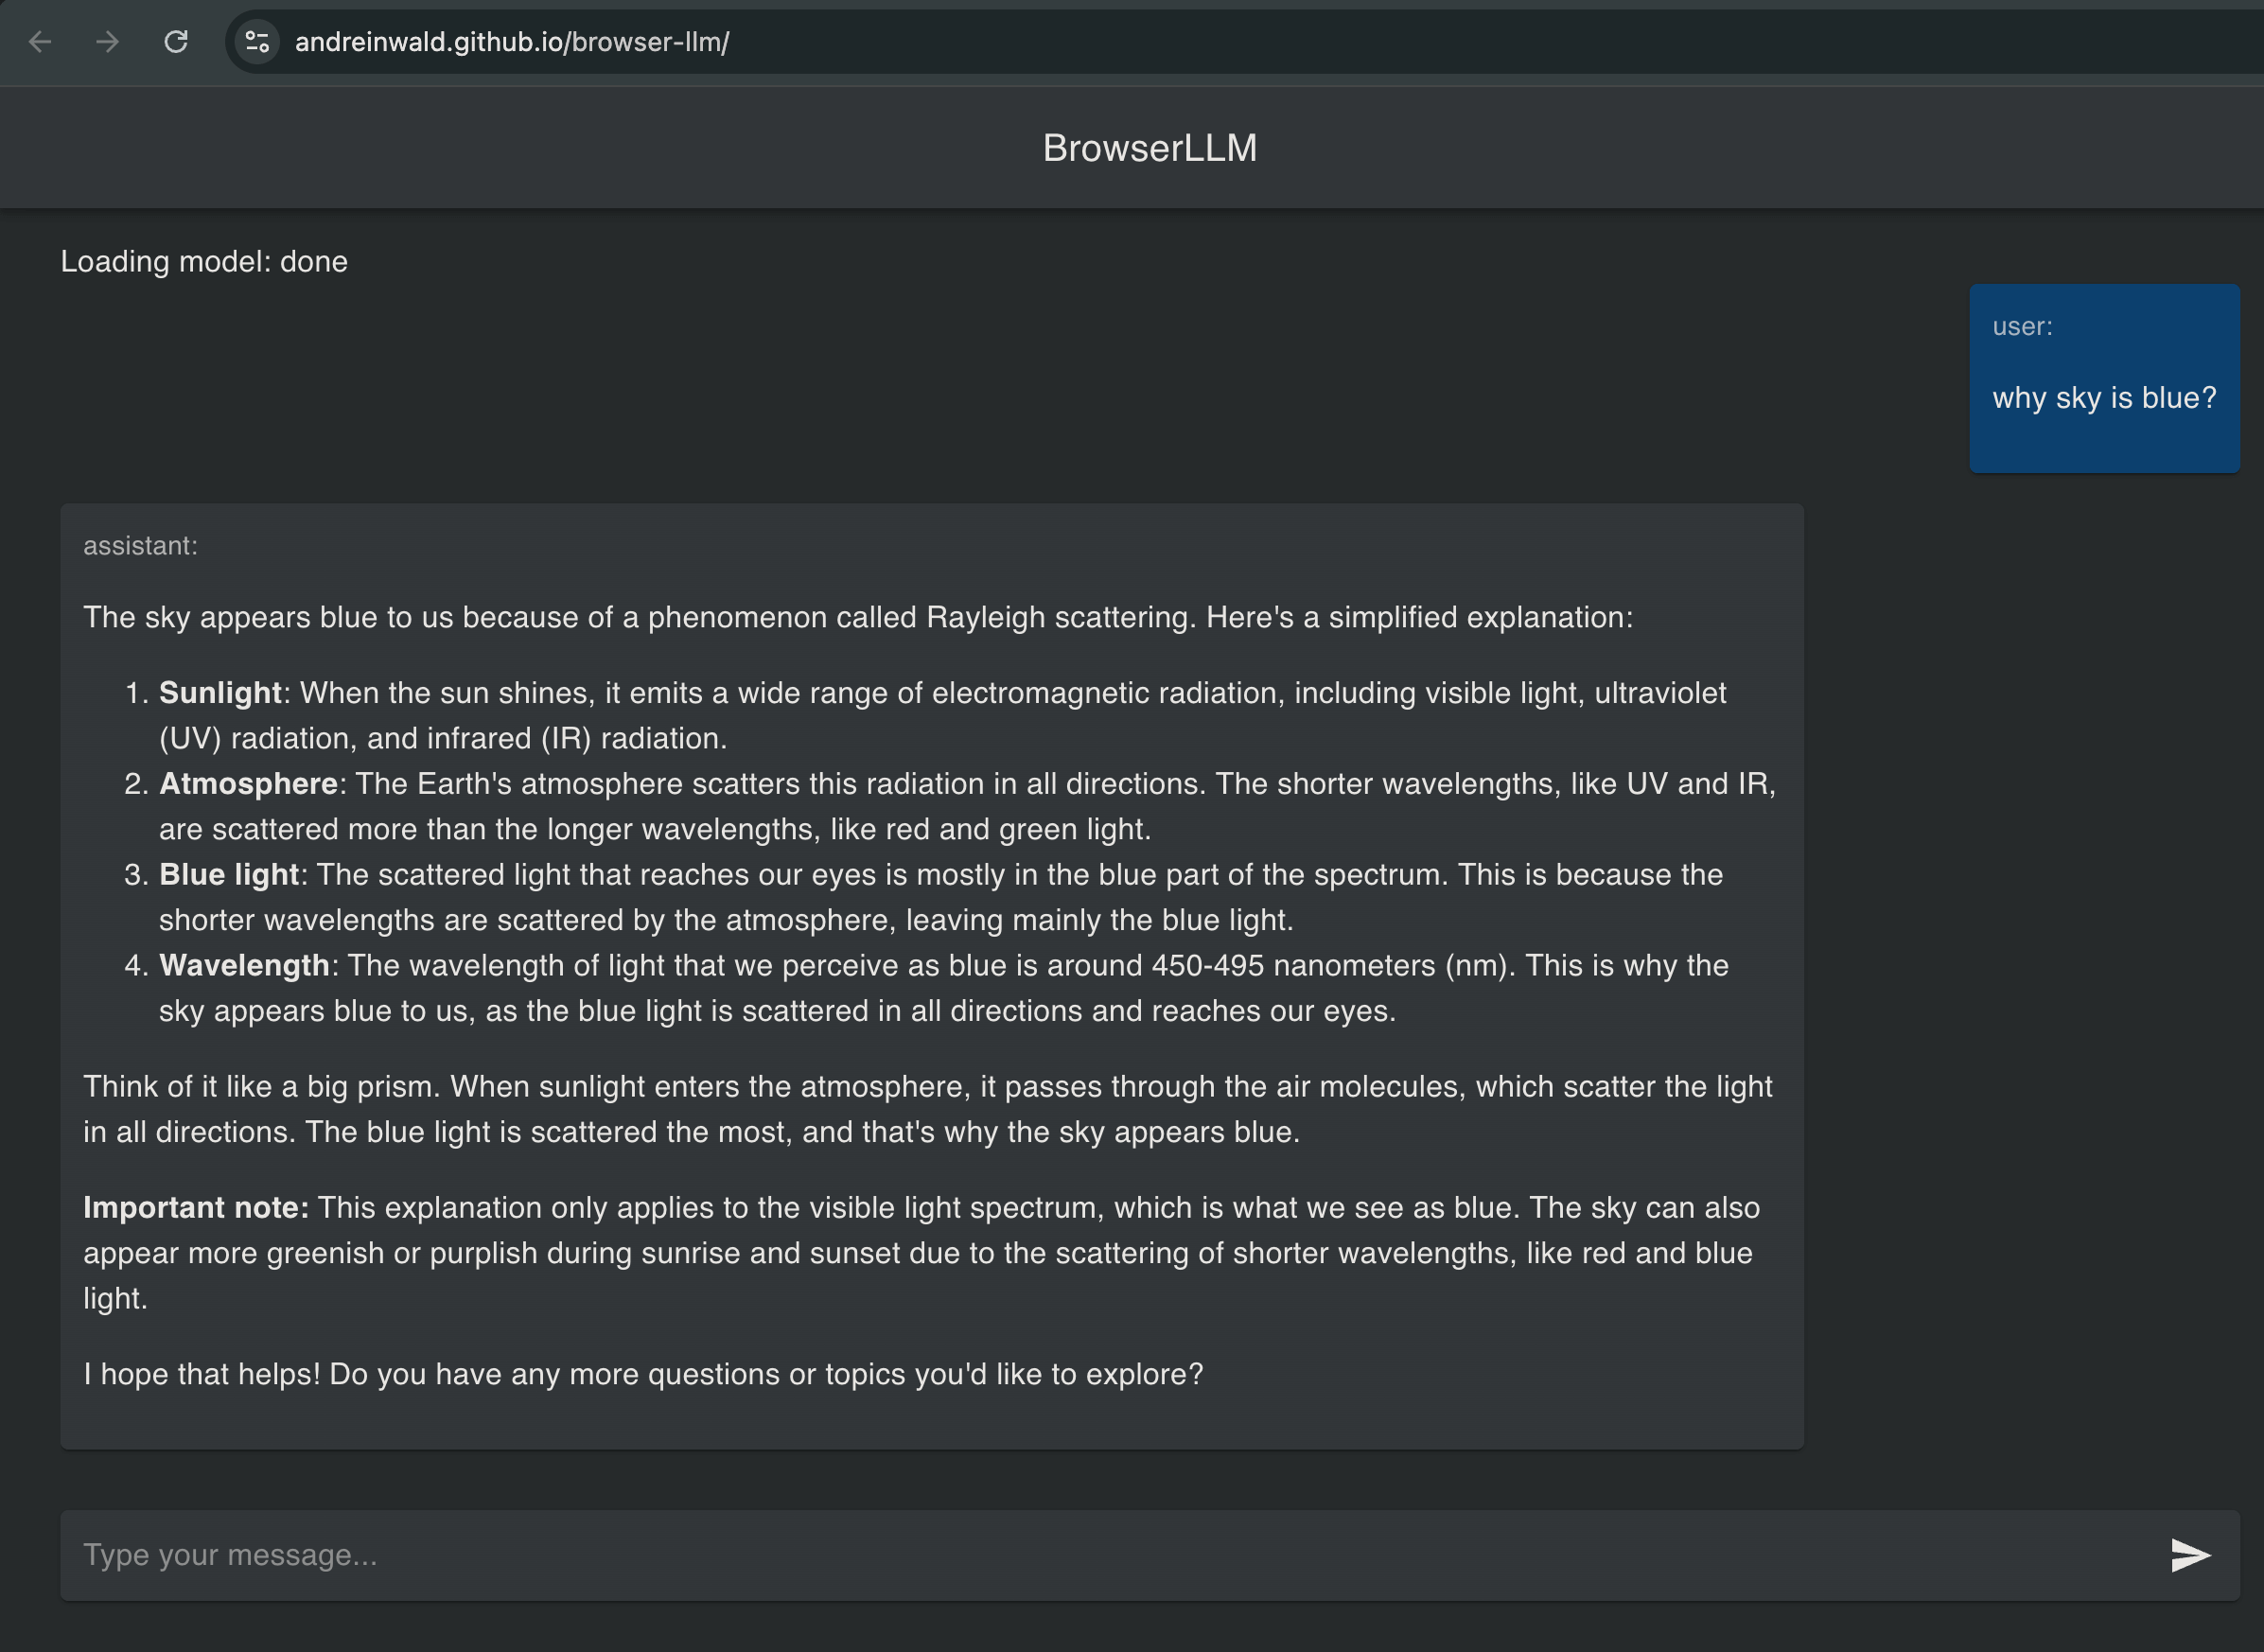The image size is (2264, 1652).
Task: Open site information icon in address bar
Action: [x=257, y=42]
